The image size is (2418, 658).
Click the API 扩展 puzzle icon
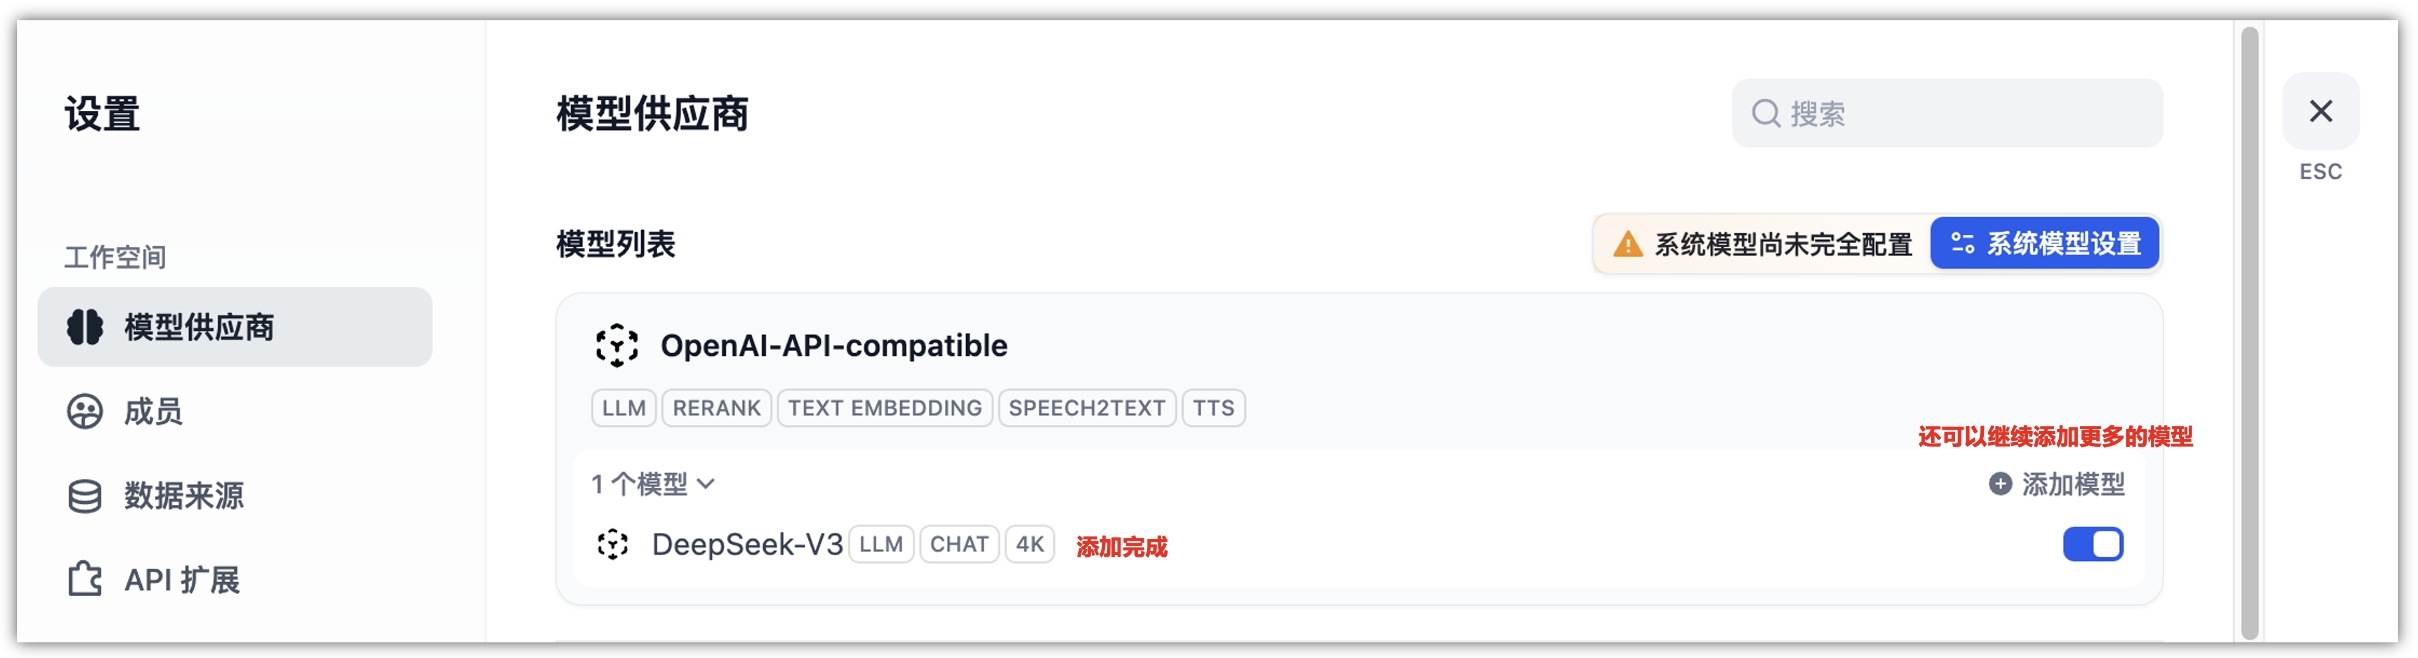point(85,580)
